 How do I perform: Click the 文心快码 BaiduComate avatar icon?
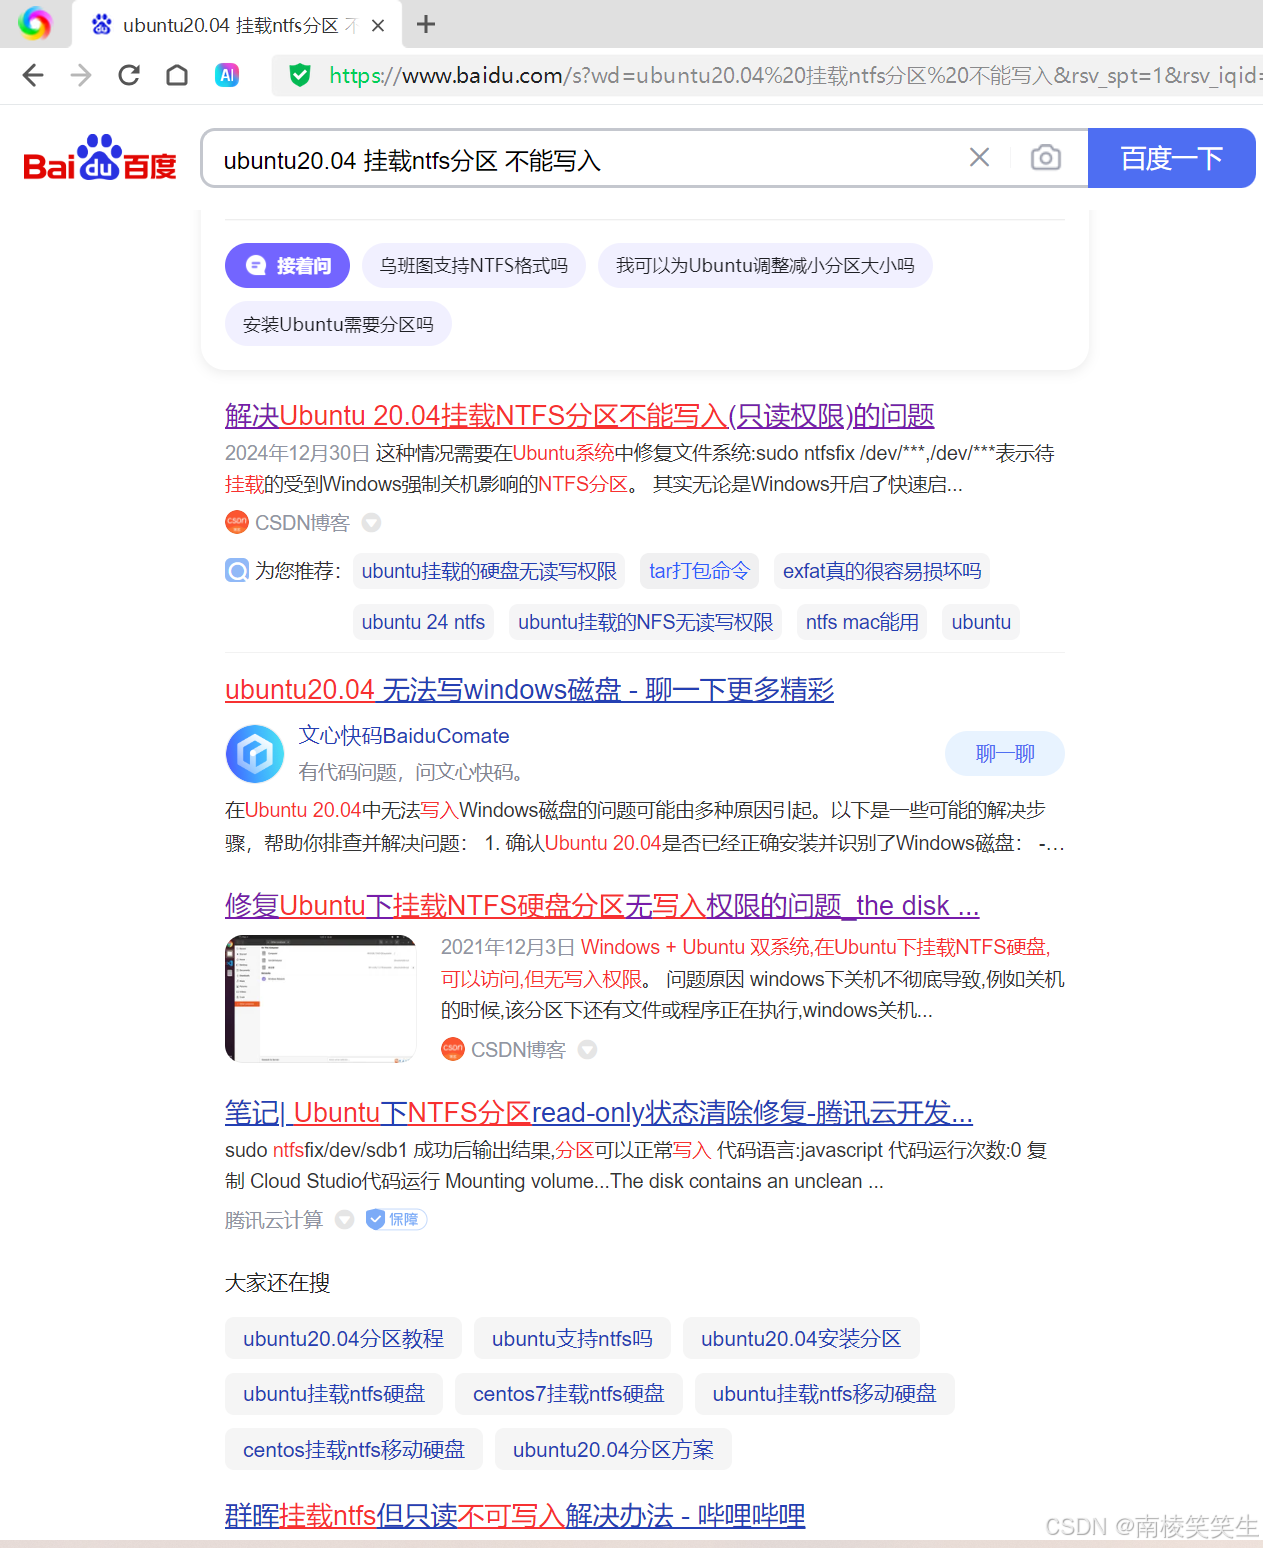[255, 754]
